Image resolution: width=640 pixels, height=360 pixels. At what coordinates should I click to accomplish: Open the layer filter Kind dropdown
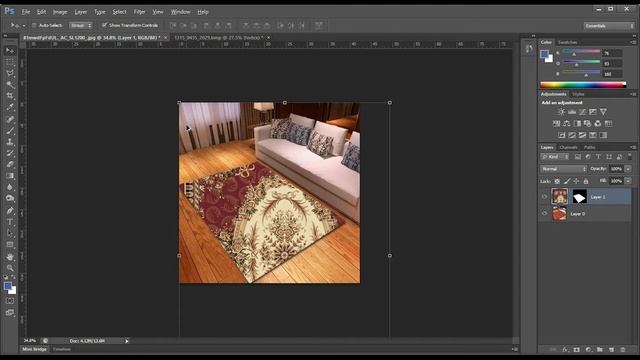(x=555, y=157)
